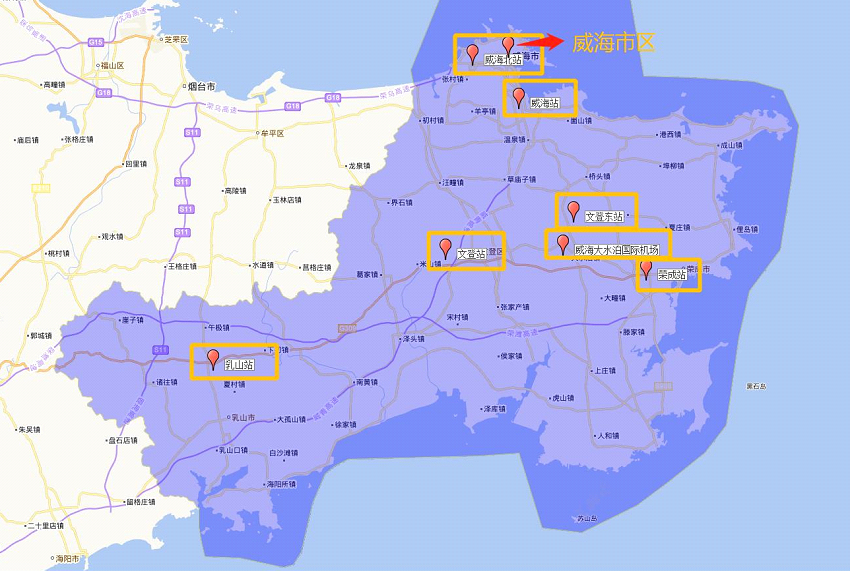Viewport: 850px width, 571px height.
Task: Click the 文登站 station label
Action: (x=471, y=253)
